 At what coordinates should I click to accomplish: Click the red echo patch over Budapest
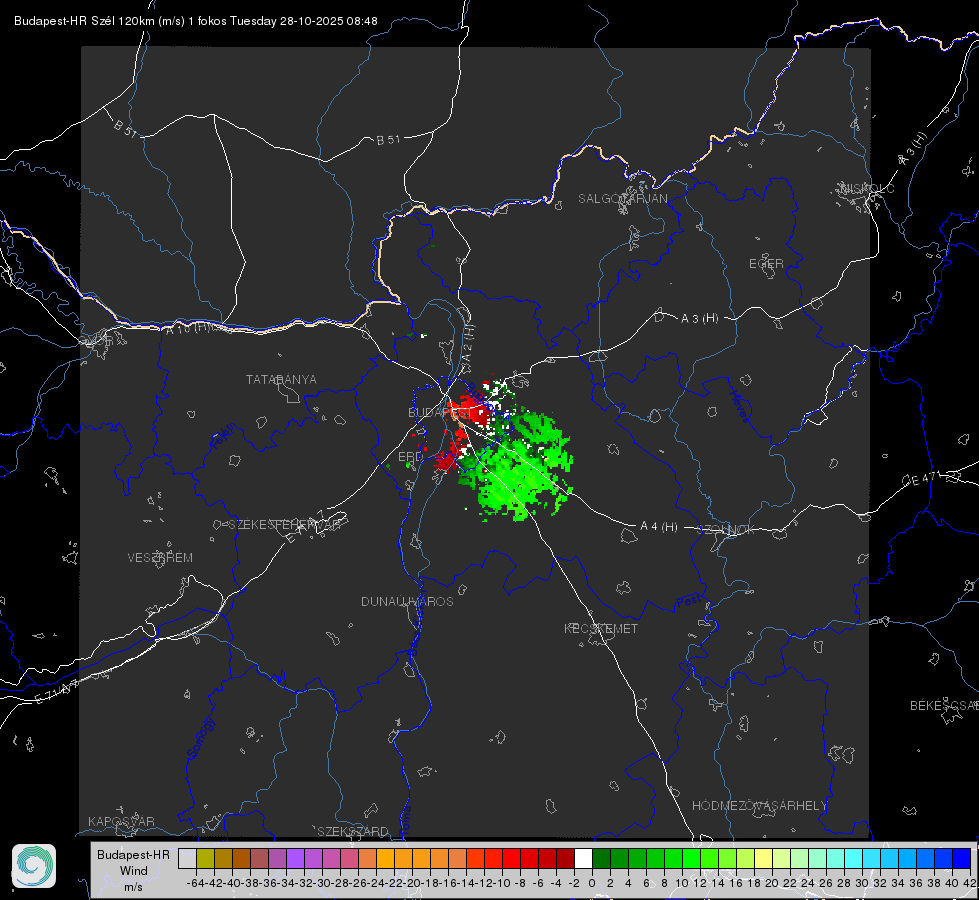click(472, 409)
